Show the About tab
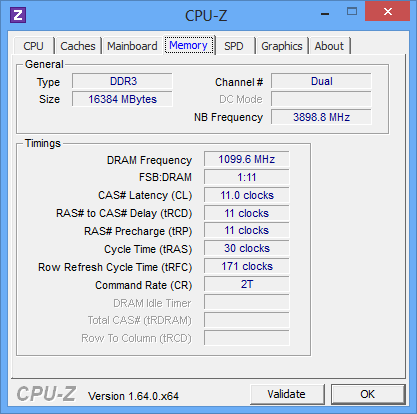 (329, 46)
